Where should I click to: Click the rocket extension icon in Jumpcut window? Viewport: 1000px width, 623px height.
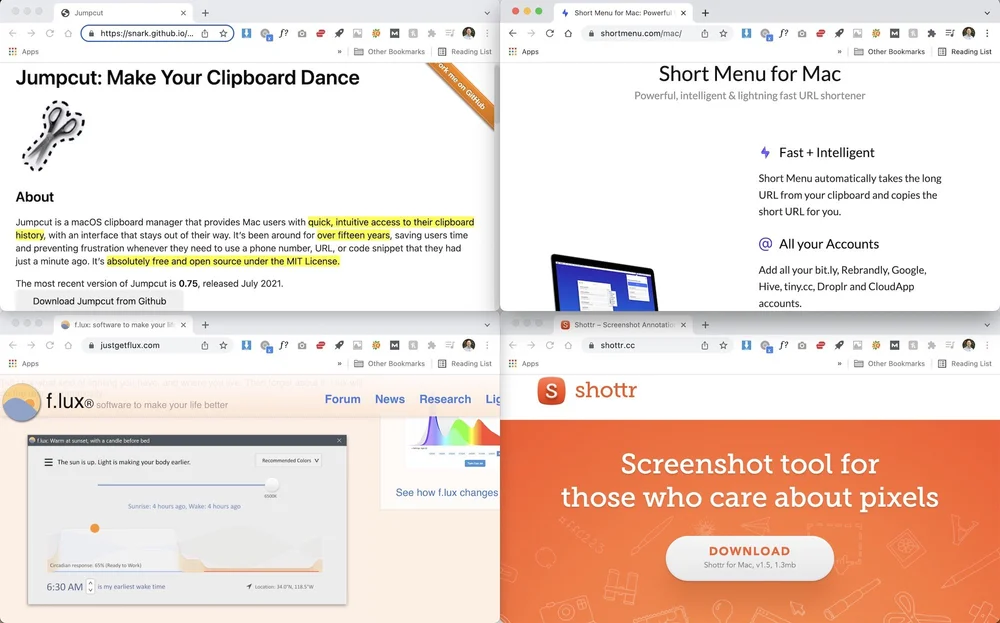(x=339, y=33)
